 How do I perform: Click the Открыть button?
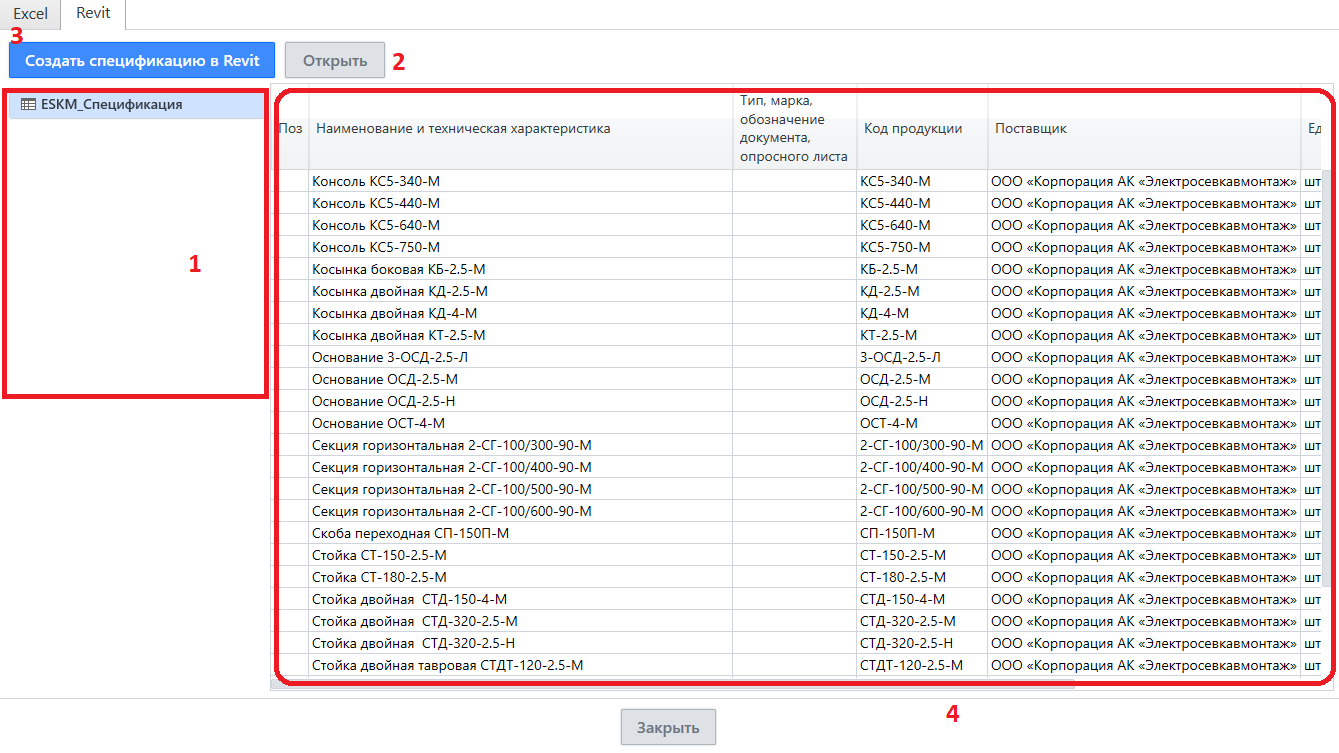click(x=334, y=60)
